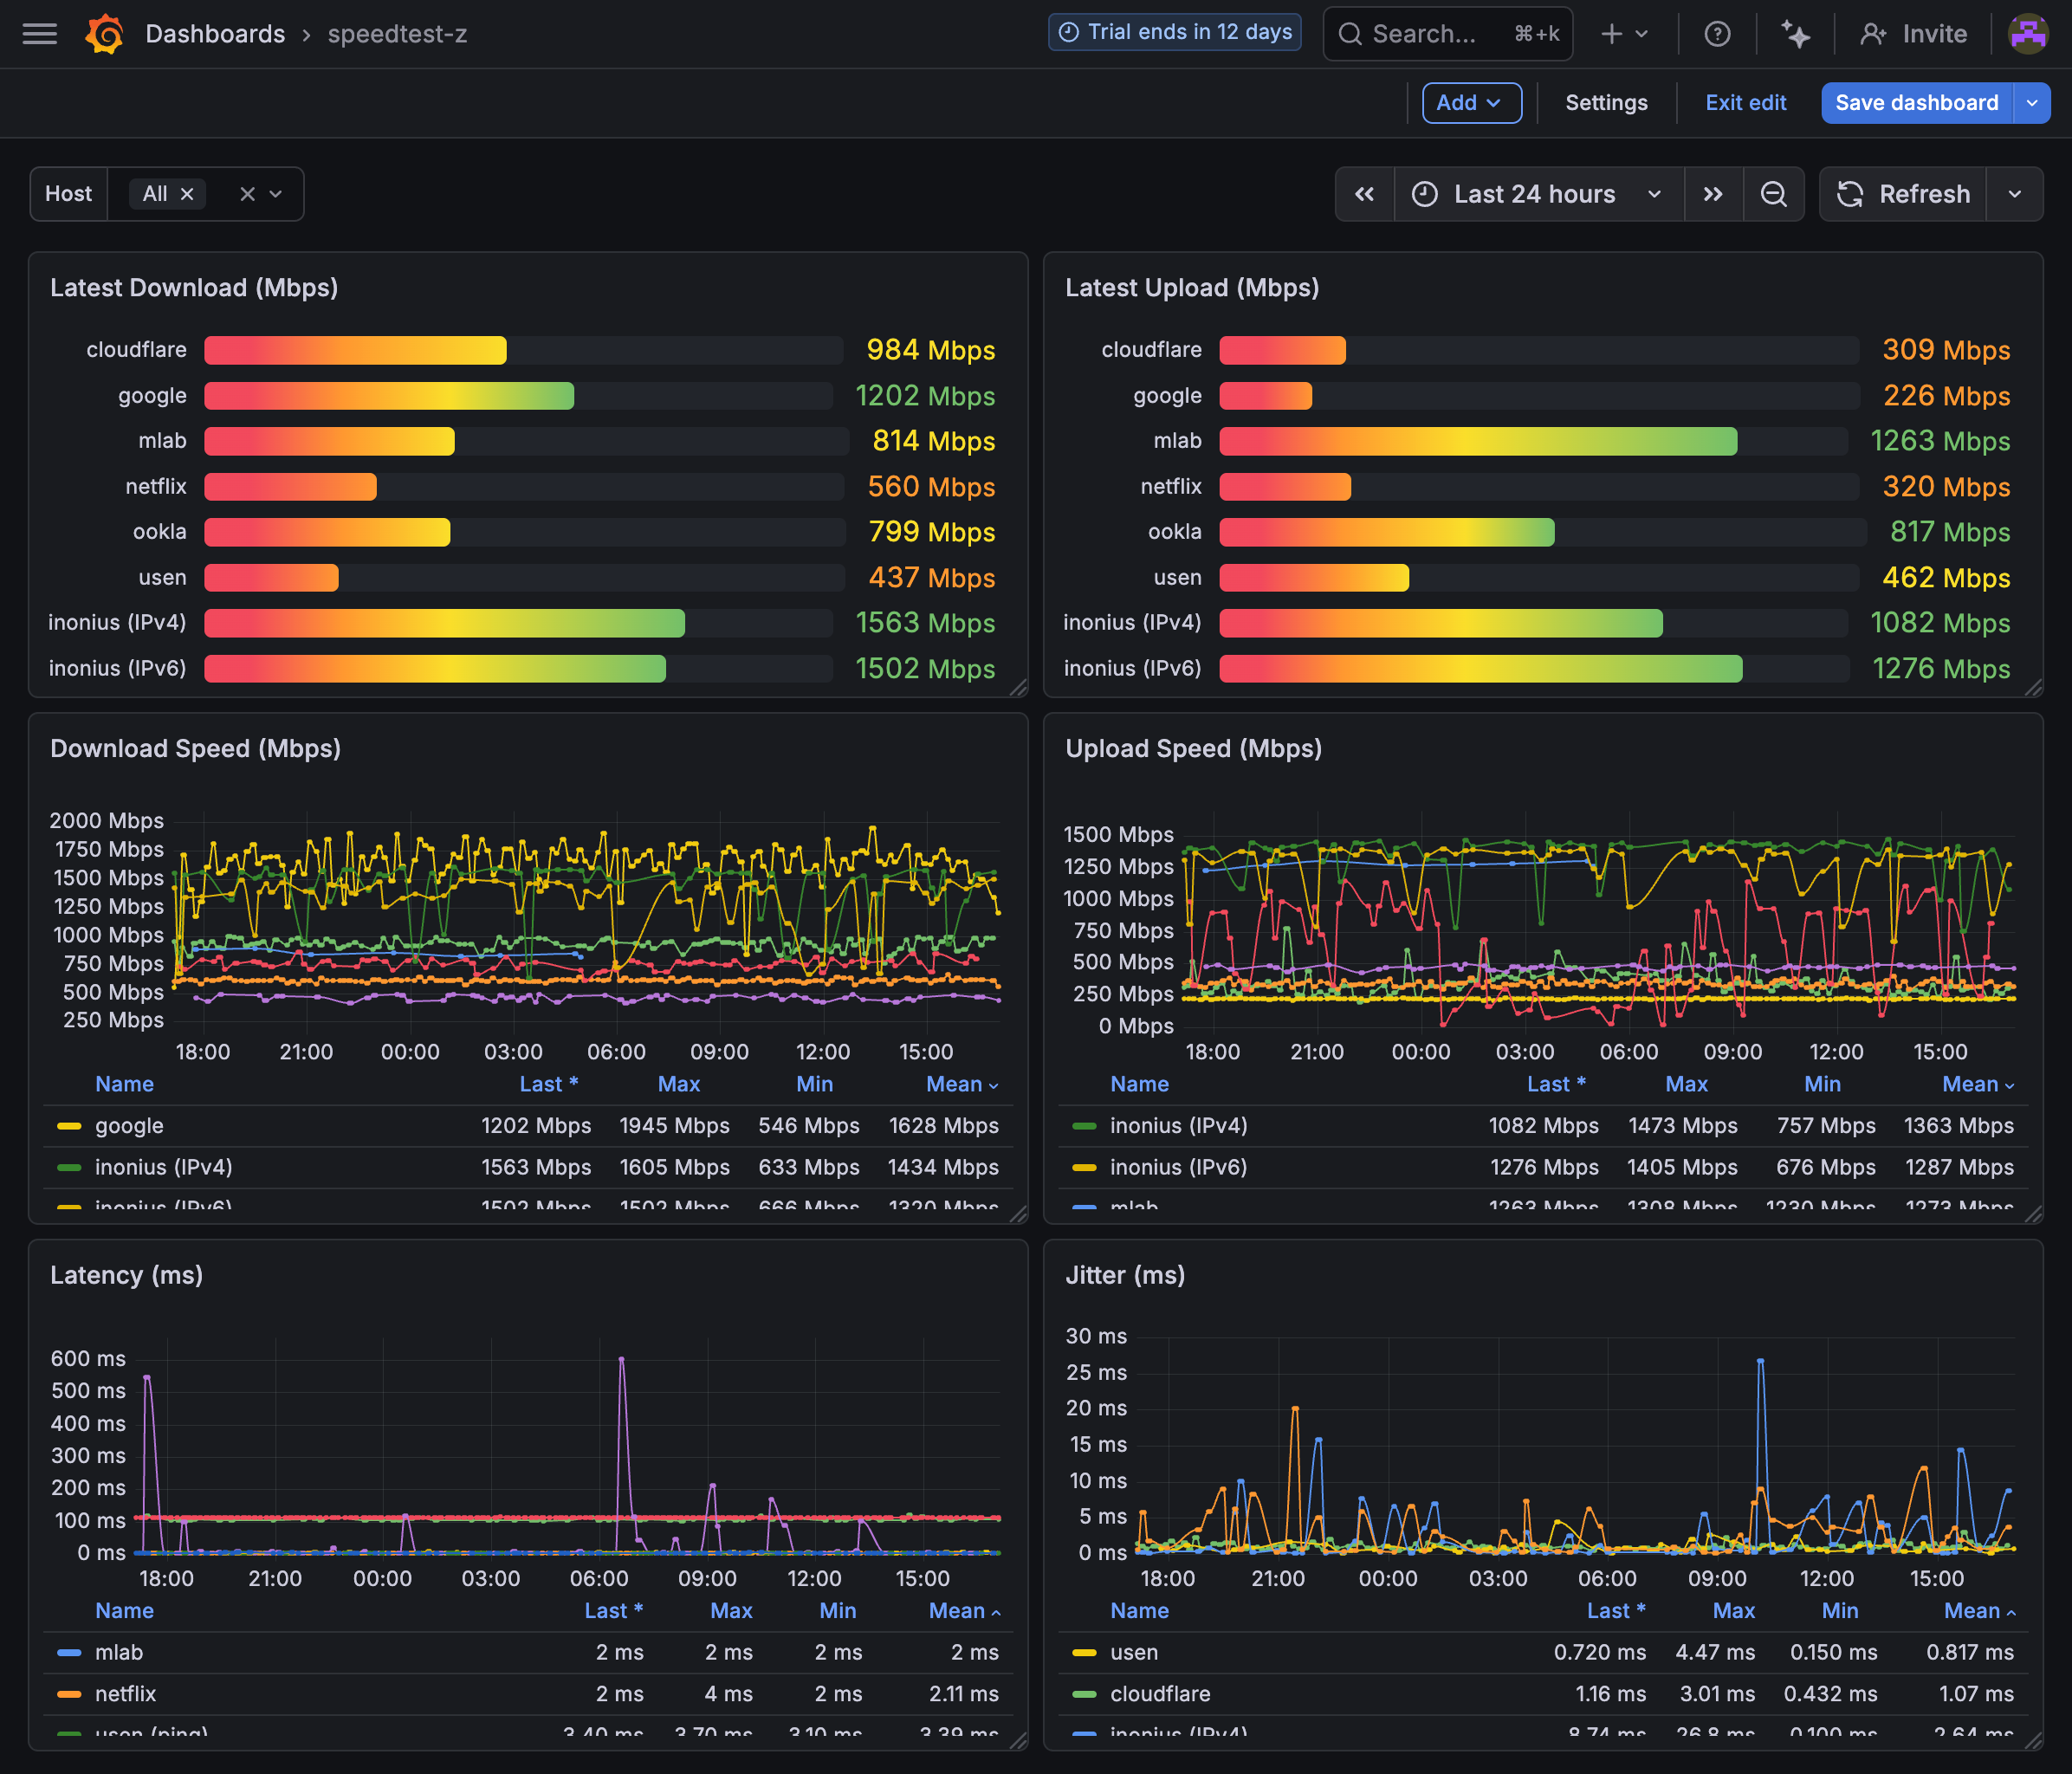Focus the Search input field
This screenshot has height=1774, width=2072.
click(x=1447, y=34)
